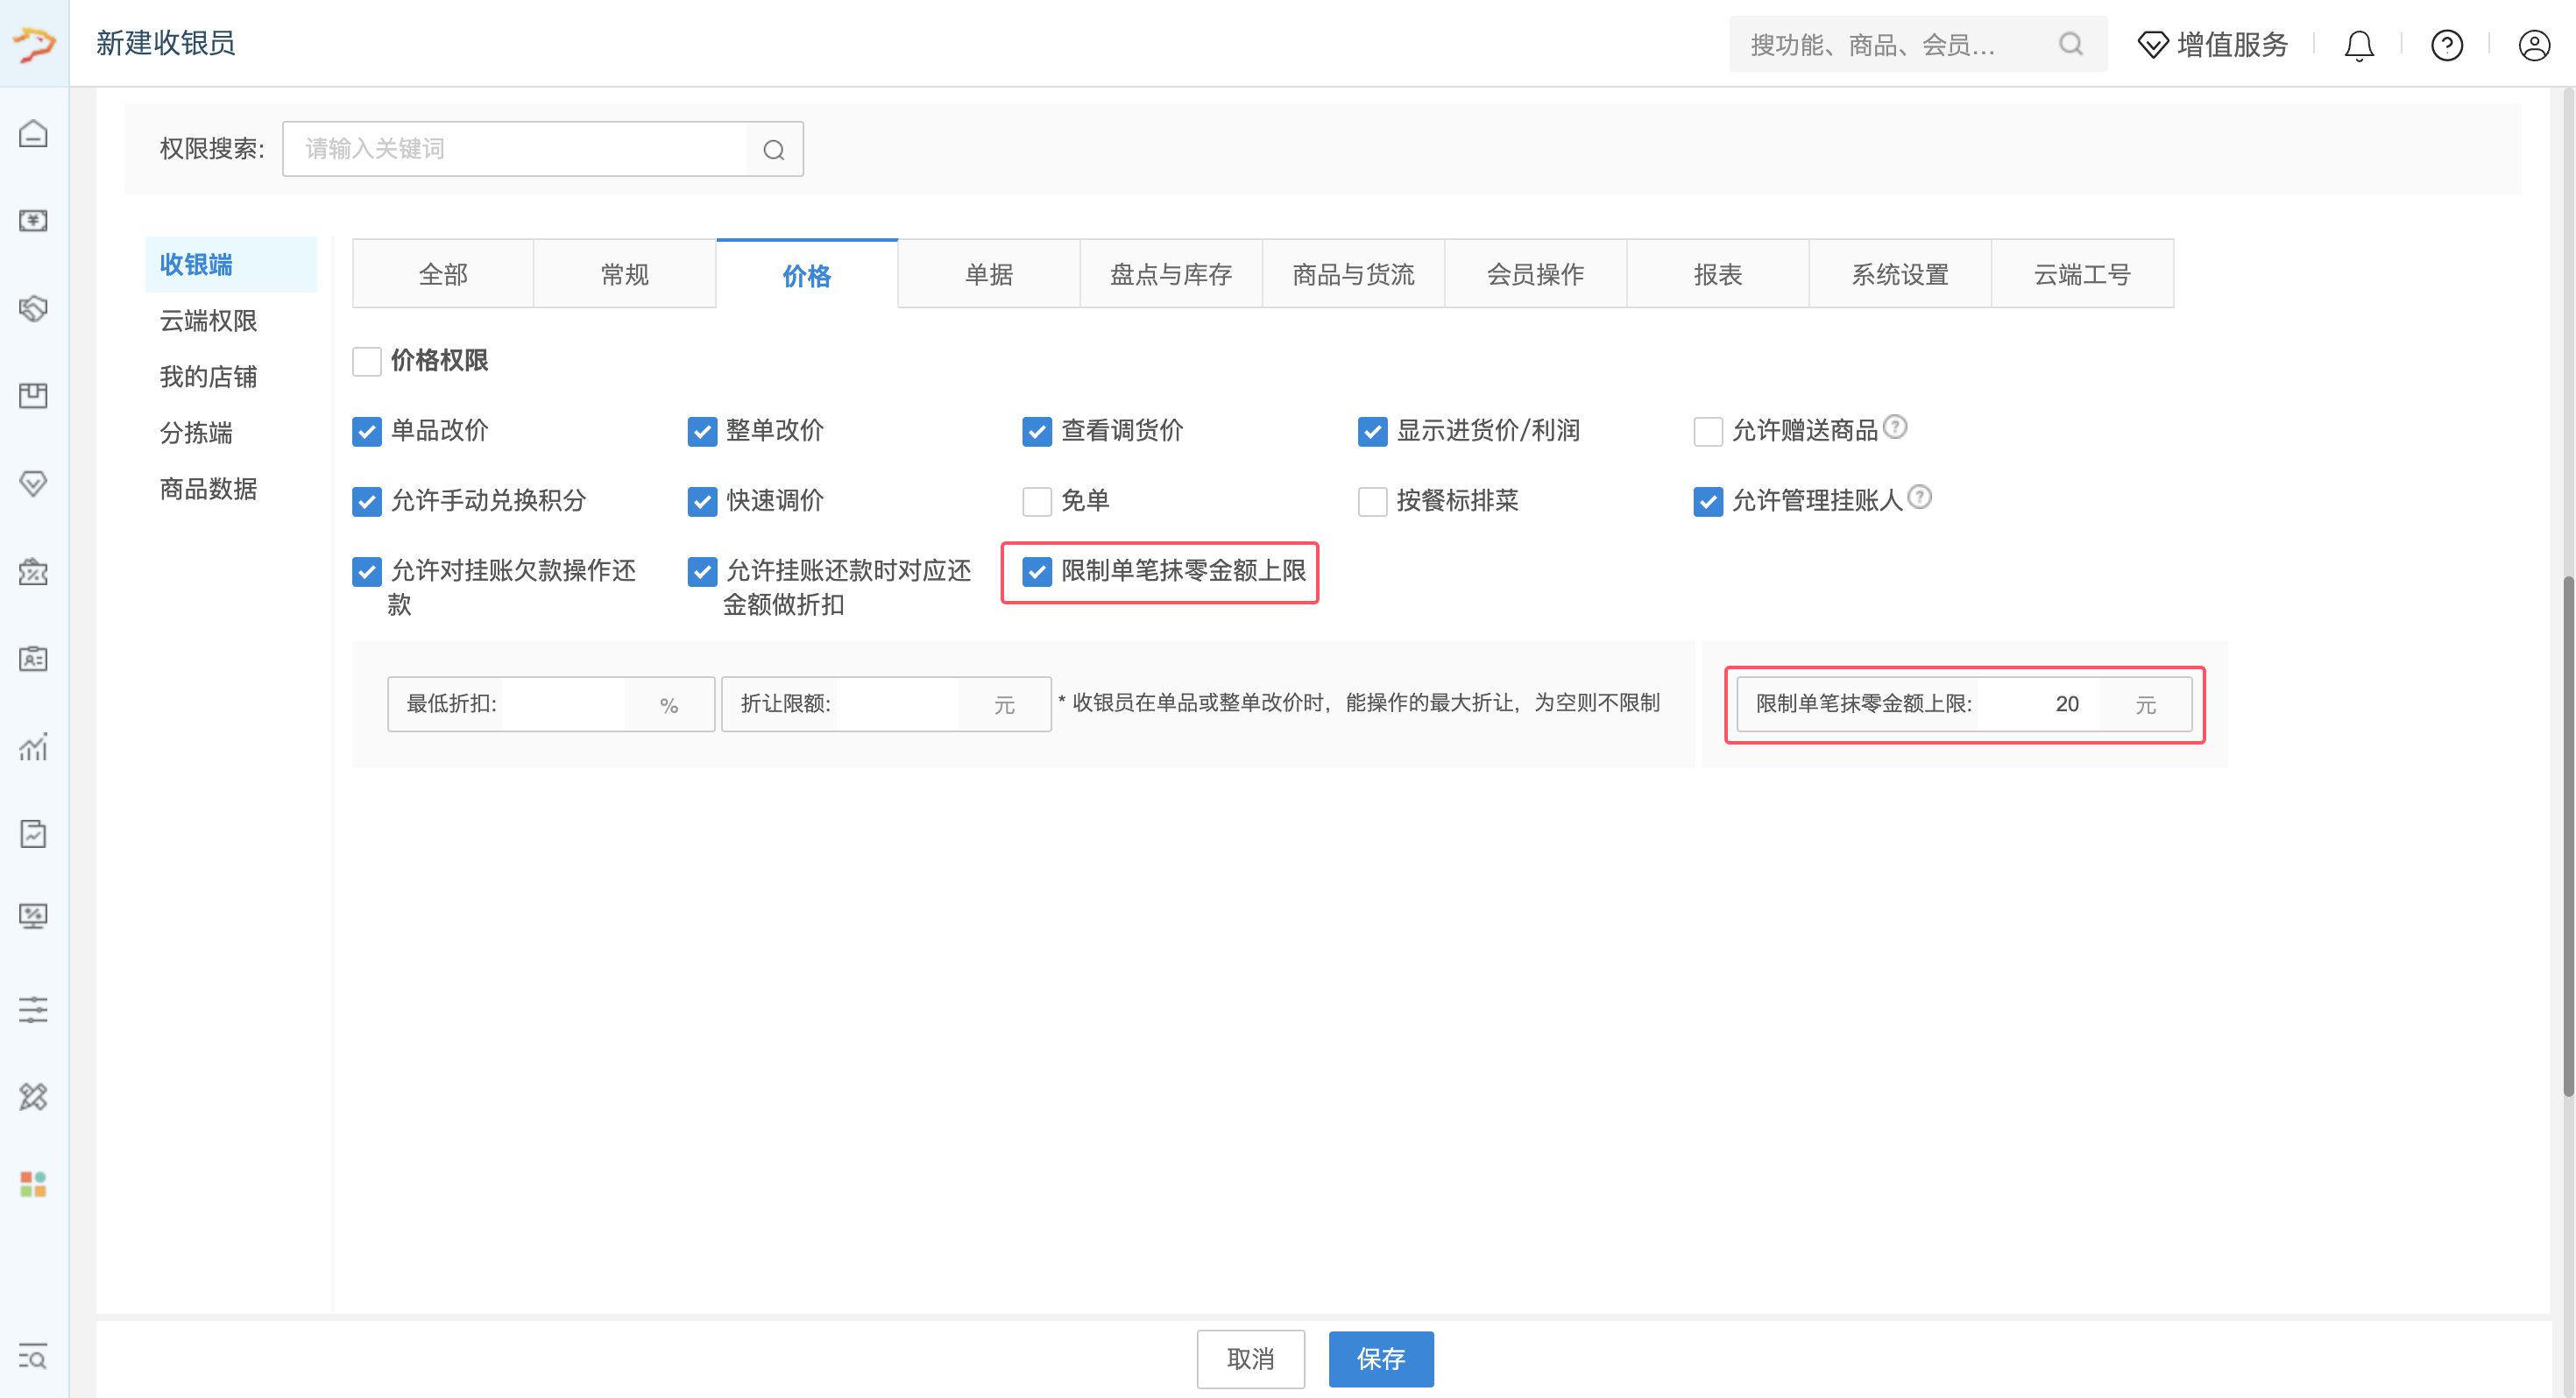Click the 保存 button

(1380, 1358)
